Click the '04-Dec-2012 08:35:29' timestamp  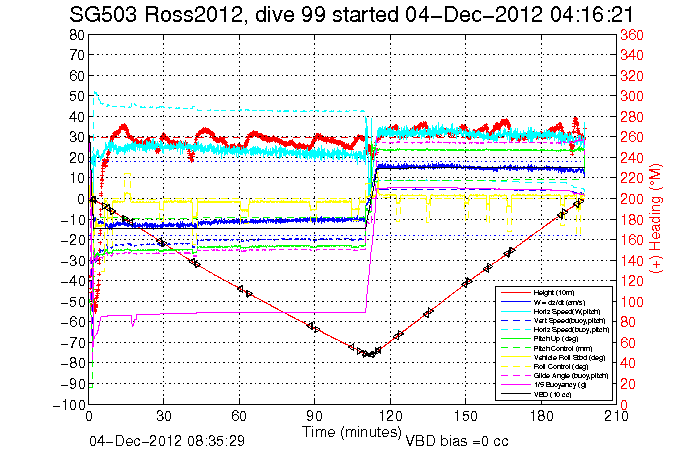point(167,441)
